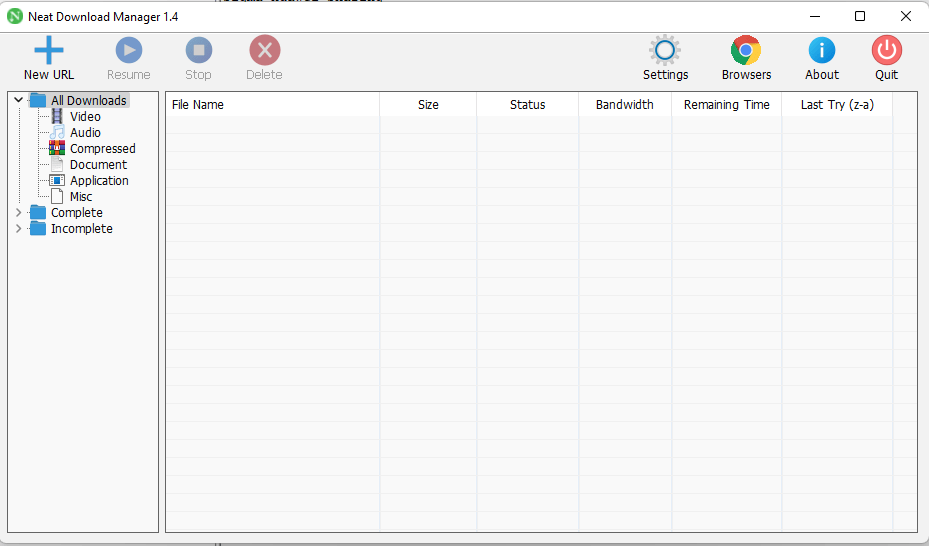
Task: Click the Misc blank file icon
Action: point(57,196)
